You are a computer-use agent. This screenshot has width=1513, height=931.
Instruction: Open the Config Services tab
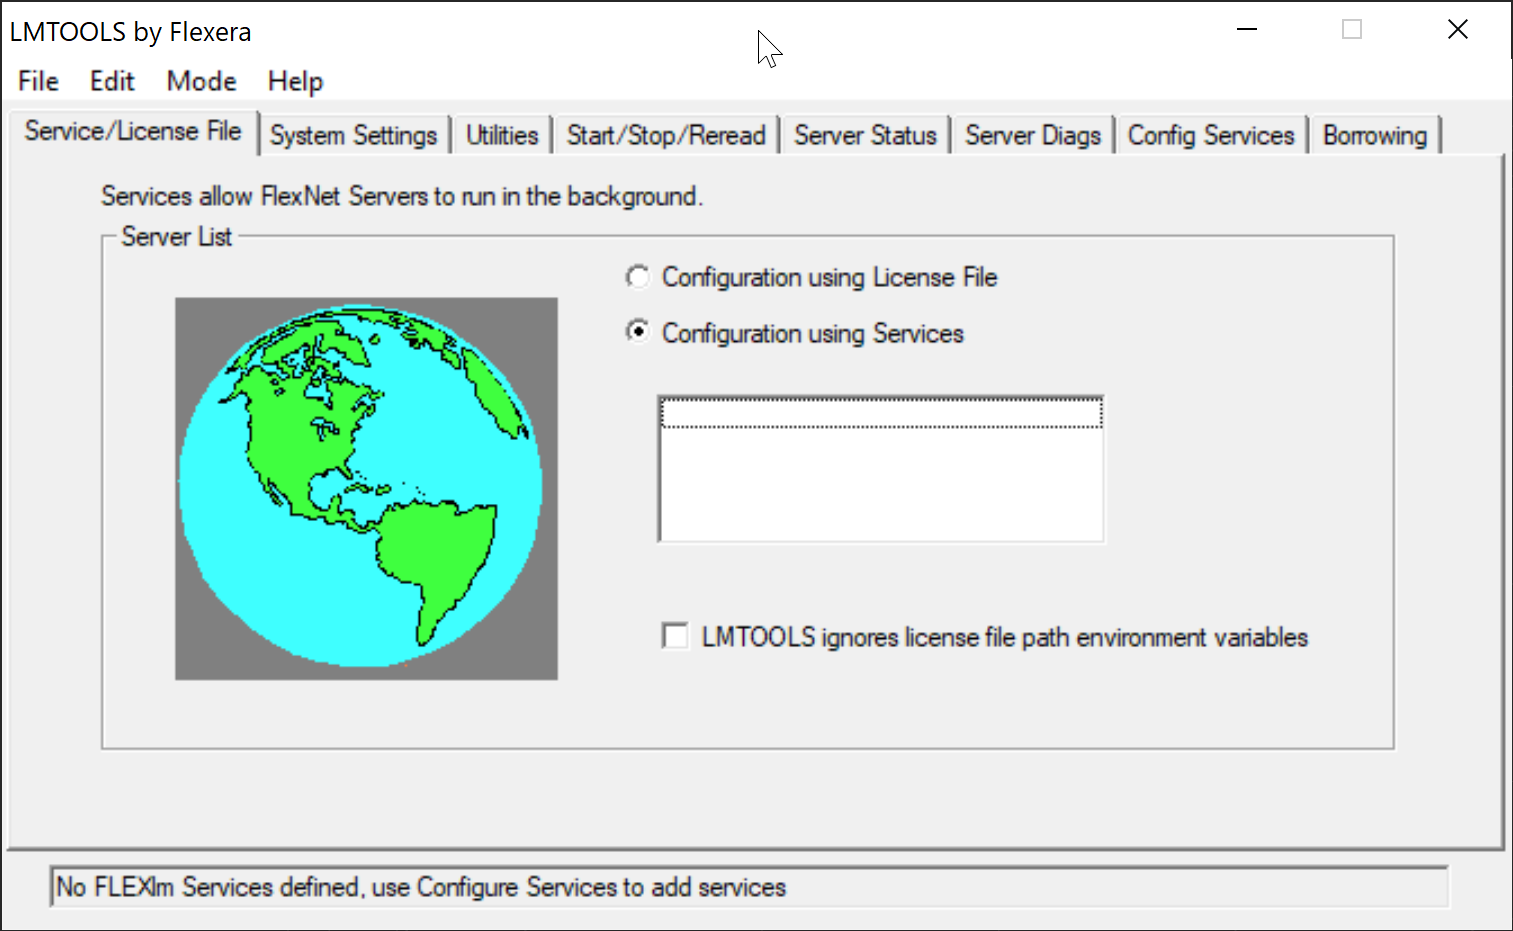click(1211, 135)
